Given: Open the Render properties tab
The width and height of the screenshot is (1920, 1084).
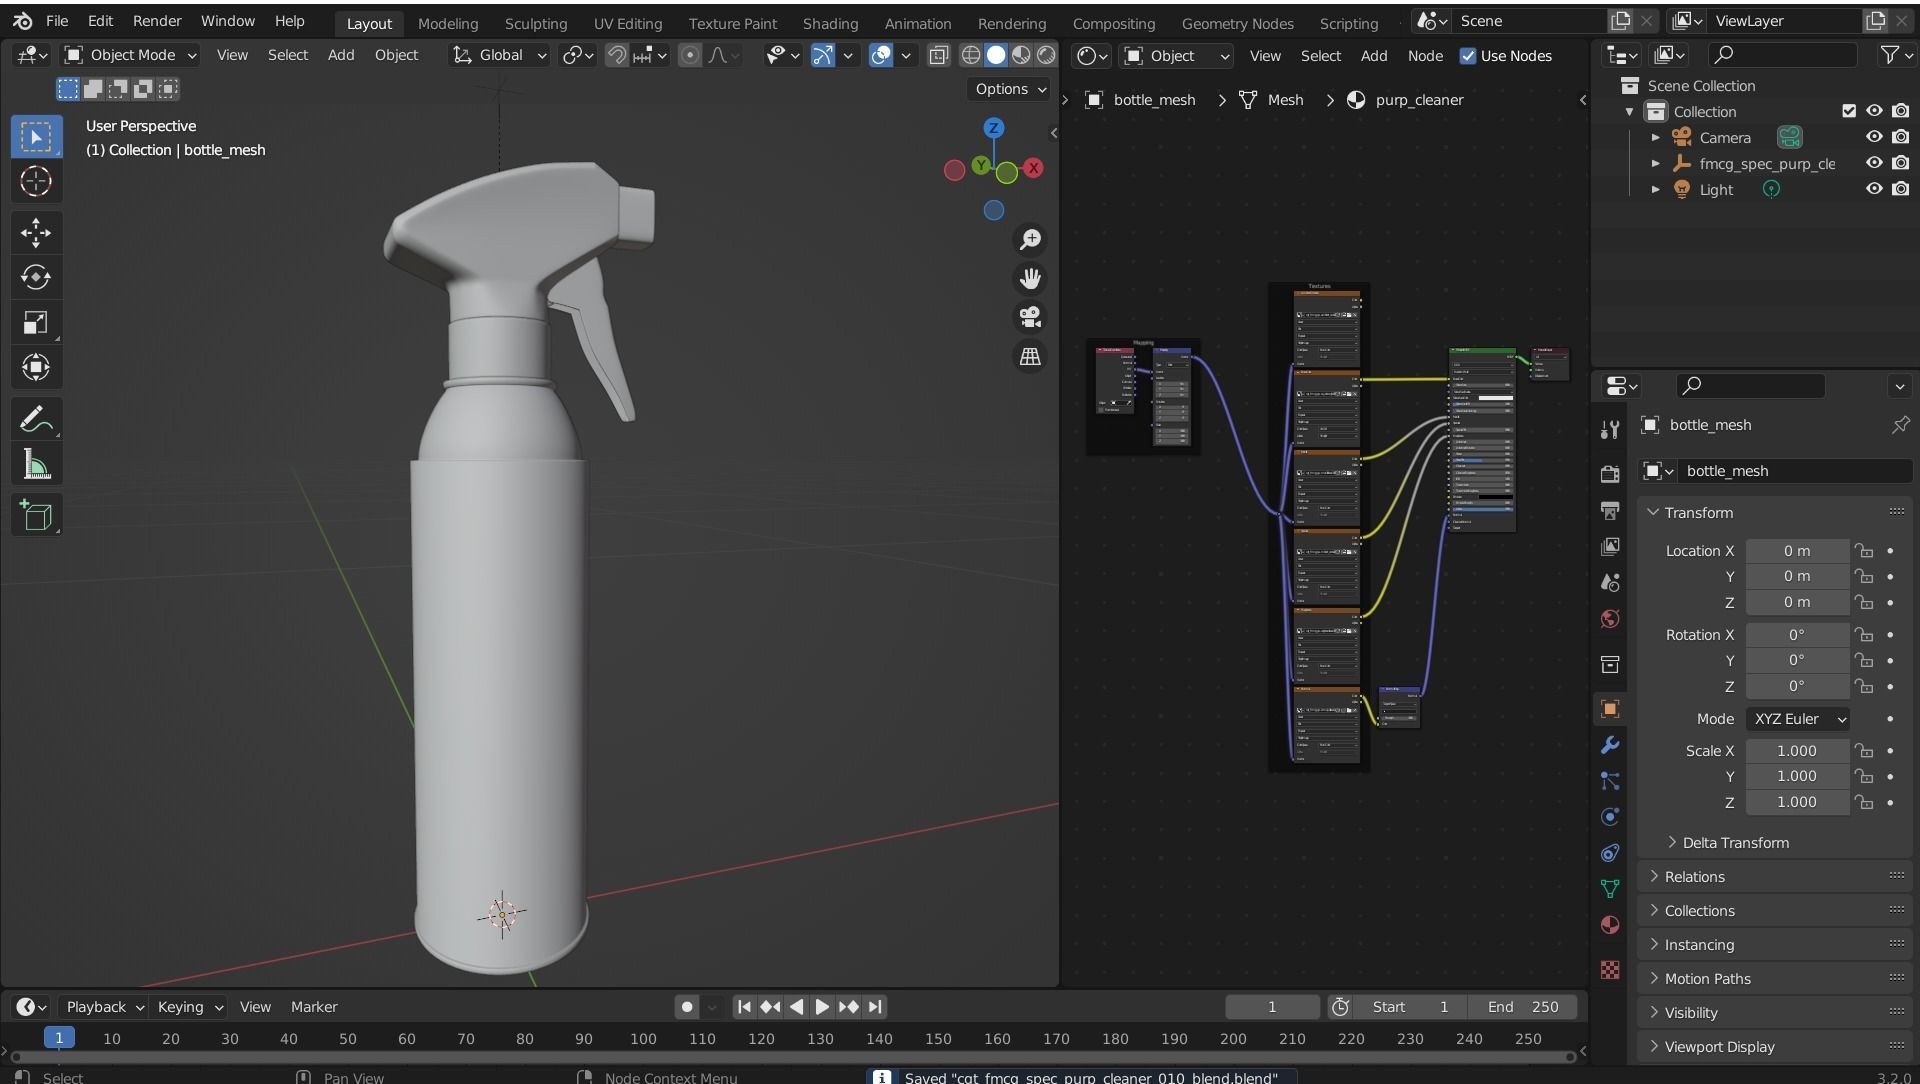Looking at the screenshot, I should tap(1610, 474).
